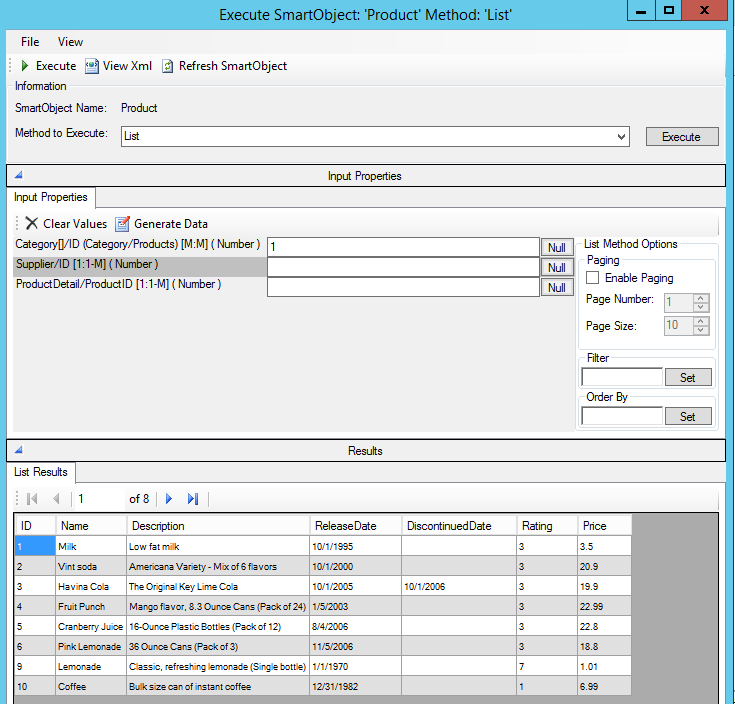Collapse the Input Properties section
The image size is (735, 704).
tap(18, 175)
